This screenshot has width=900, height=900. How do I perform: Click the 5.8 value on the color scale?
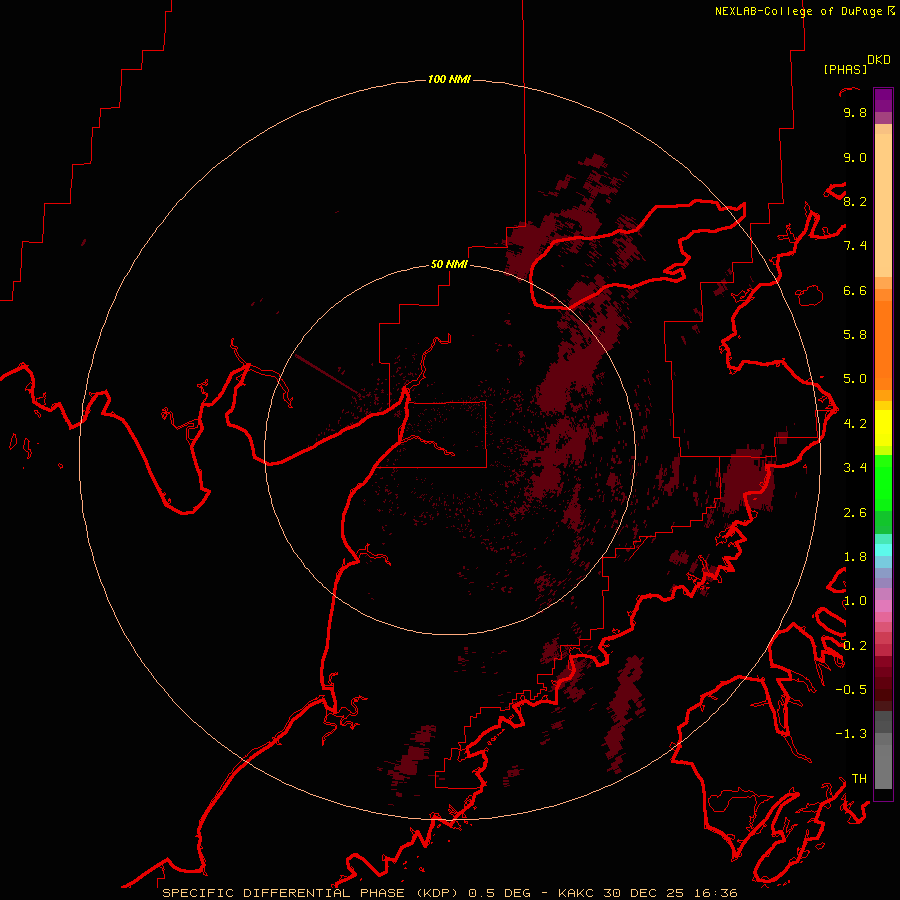(x=855, y=335)
